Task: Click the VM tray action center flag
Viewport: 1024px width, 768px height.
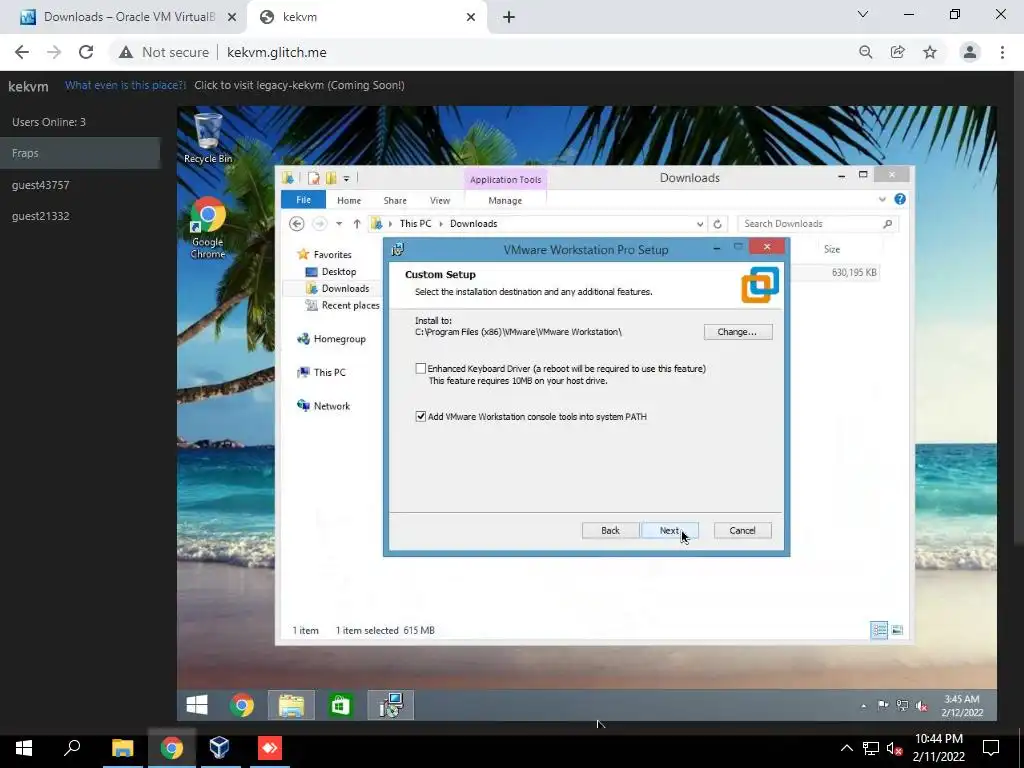Action: (884, 705)
